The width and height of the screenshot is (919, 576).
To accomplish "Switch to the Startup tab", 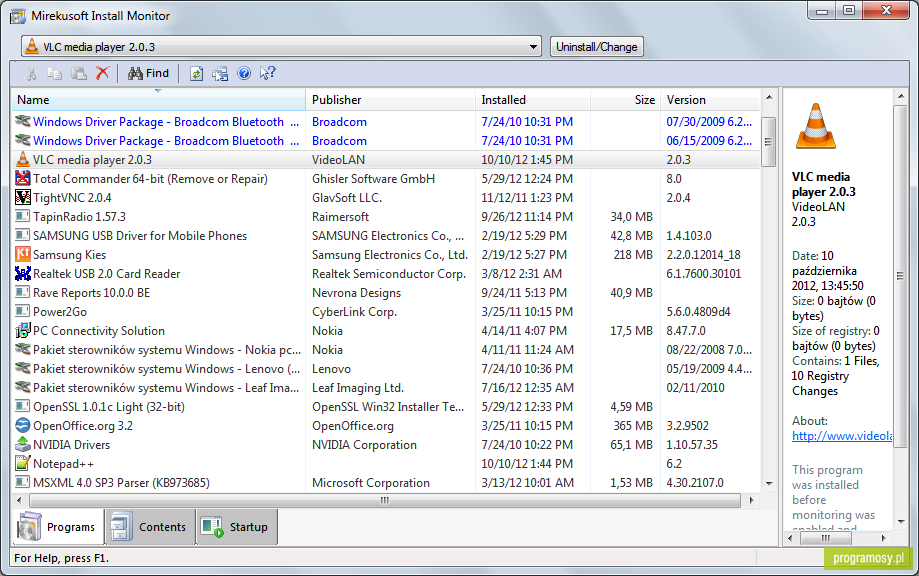I will [236, 527].
